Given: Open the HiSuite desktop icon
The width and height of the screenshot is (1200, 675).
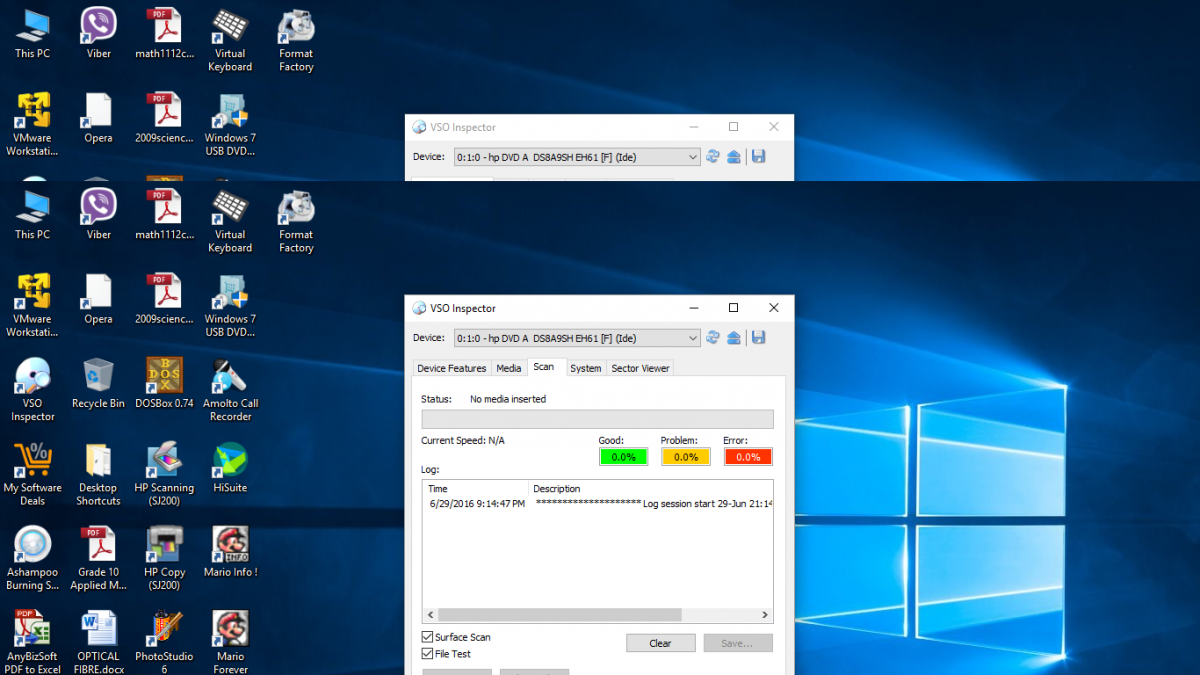Looking at the screenshot, I should (x=230, y=468).
